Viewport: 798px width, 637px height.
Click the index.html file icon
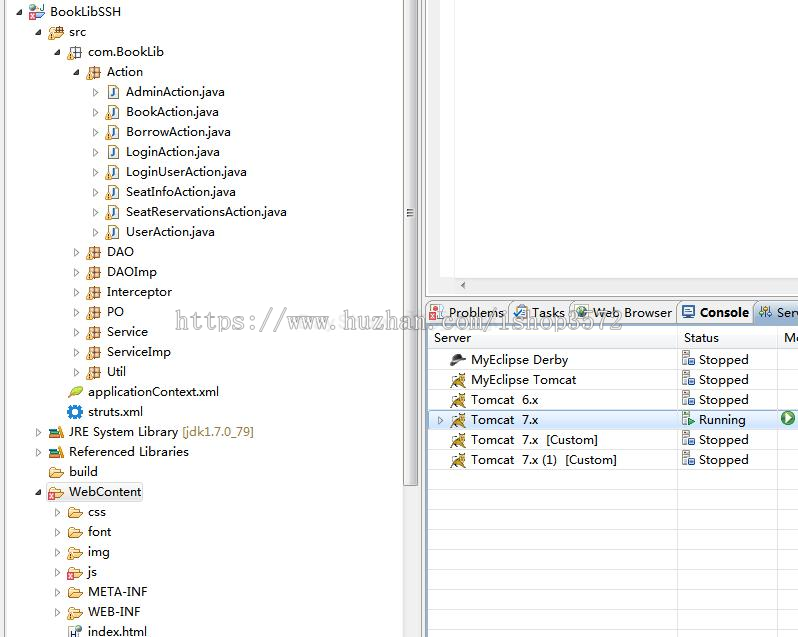(x=75, y=631)
